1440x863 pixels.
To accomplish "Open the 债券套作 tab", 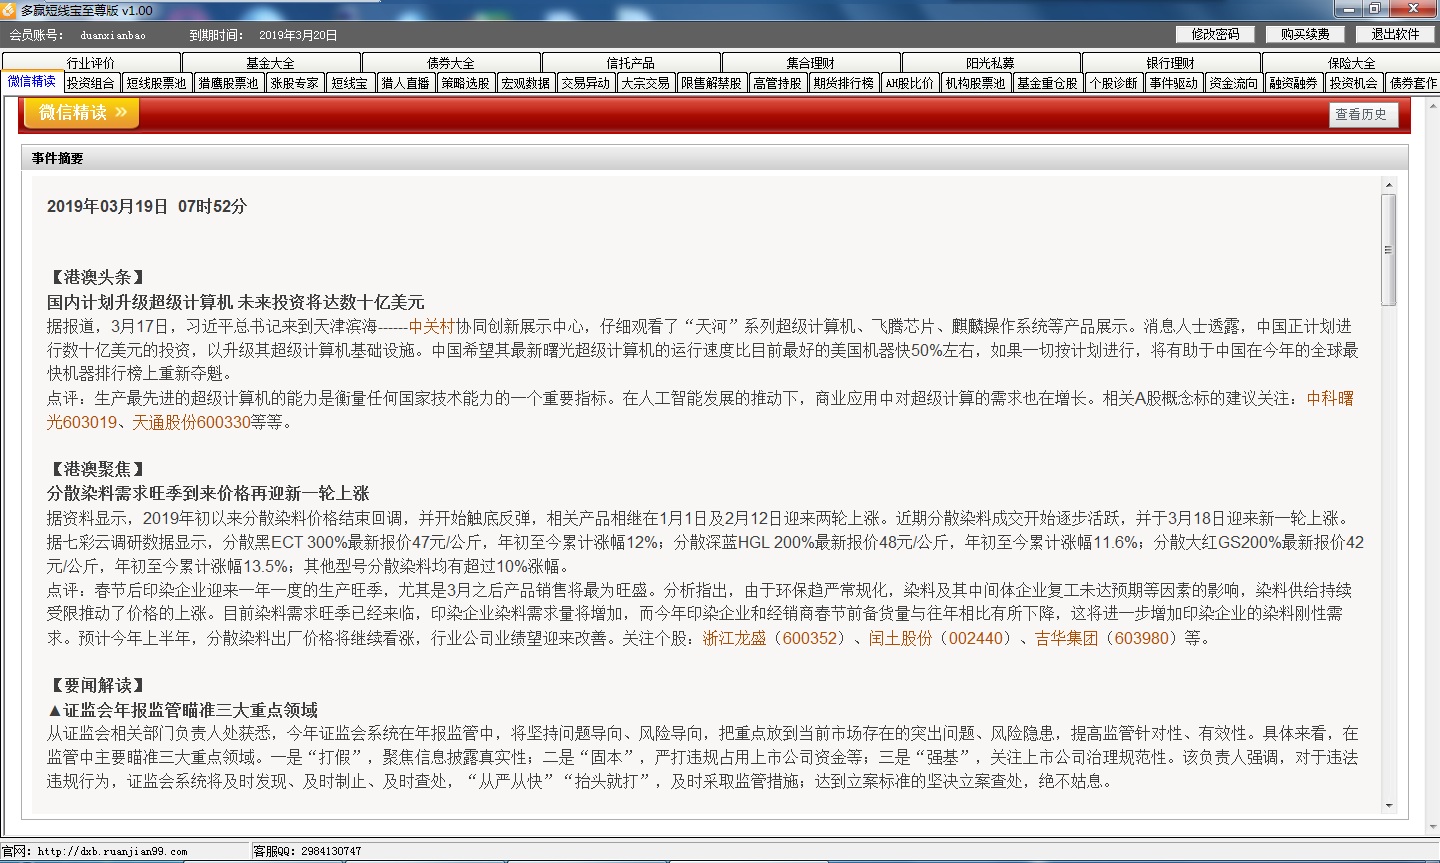I will 1413,83.
